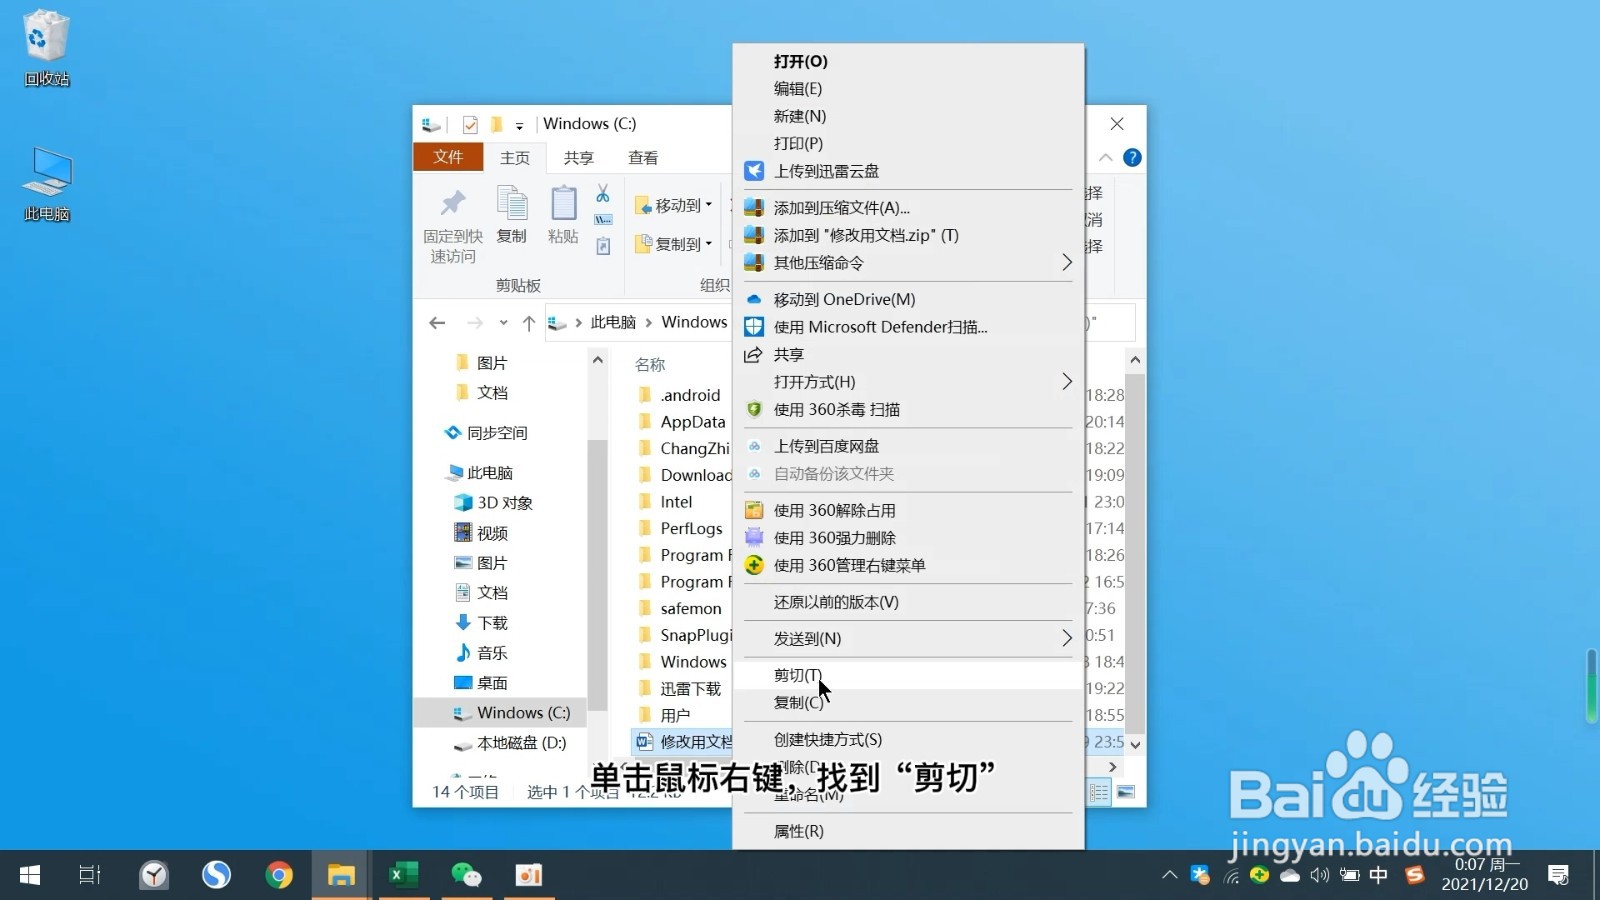Click 上传到迅雷云盘 menu entry
The height and width of the screenshot is (900, 1600).
pos(908,171)
